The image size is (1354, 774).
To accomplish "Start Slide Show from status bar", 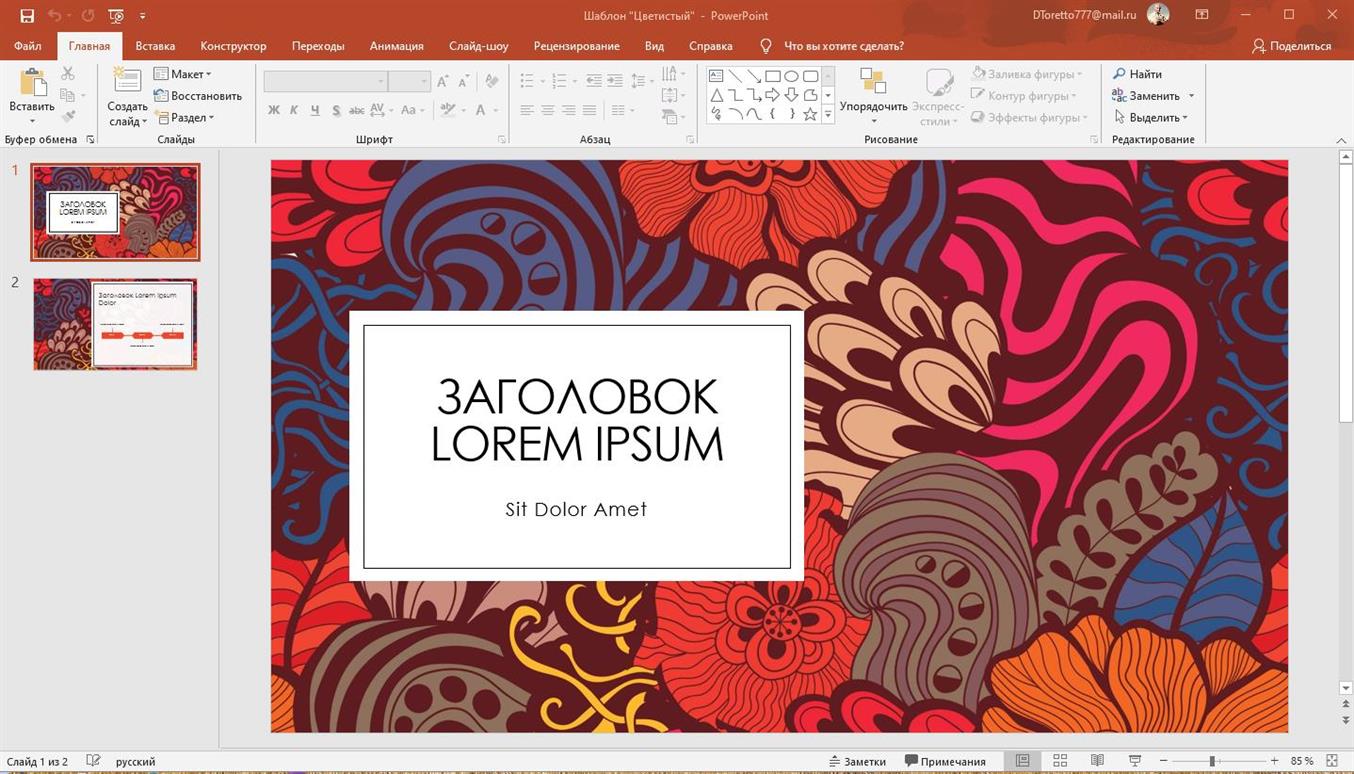I will [1135, 762].
